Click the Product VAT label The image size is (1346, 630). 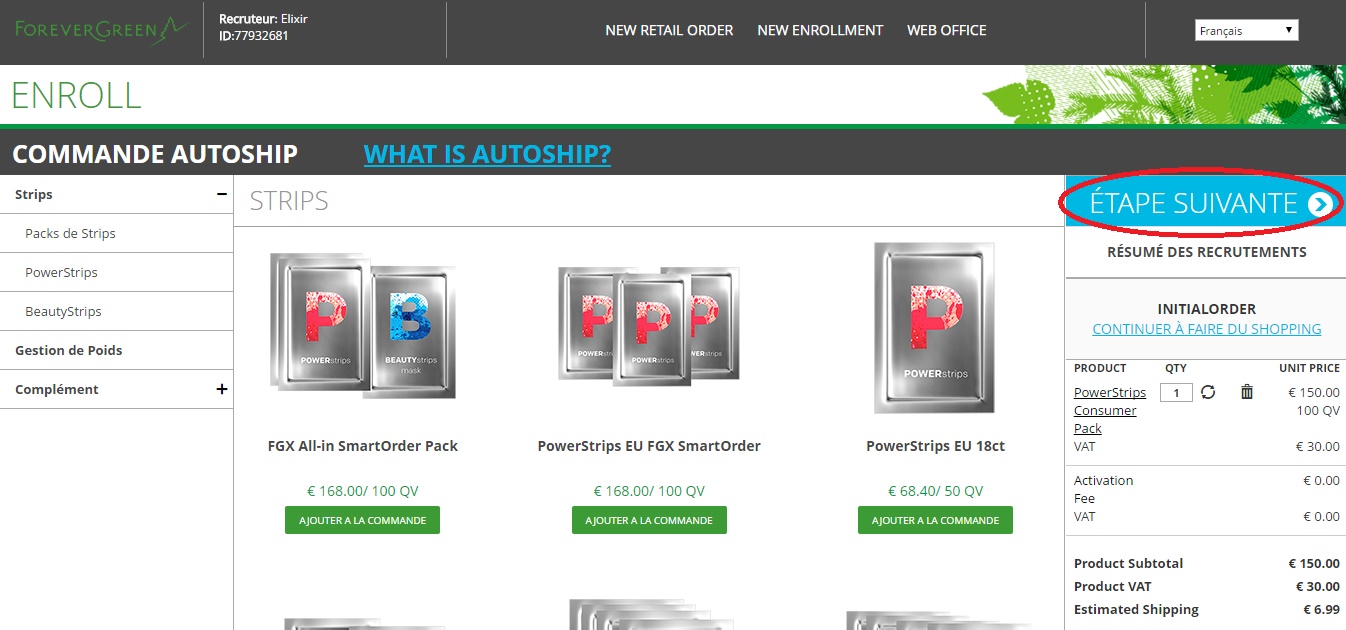tap(1113, 586)
